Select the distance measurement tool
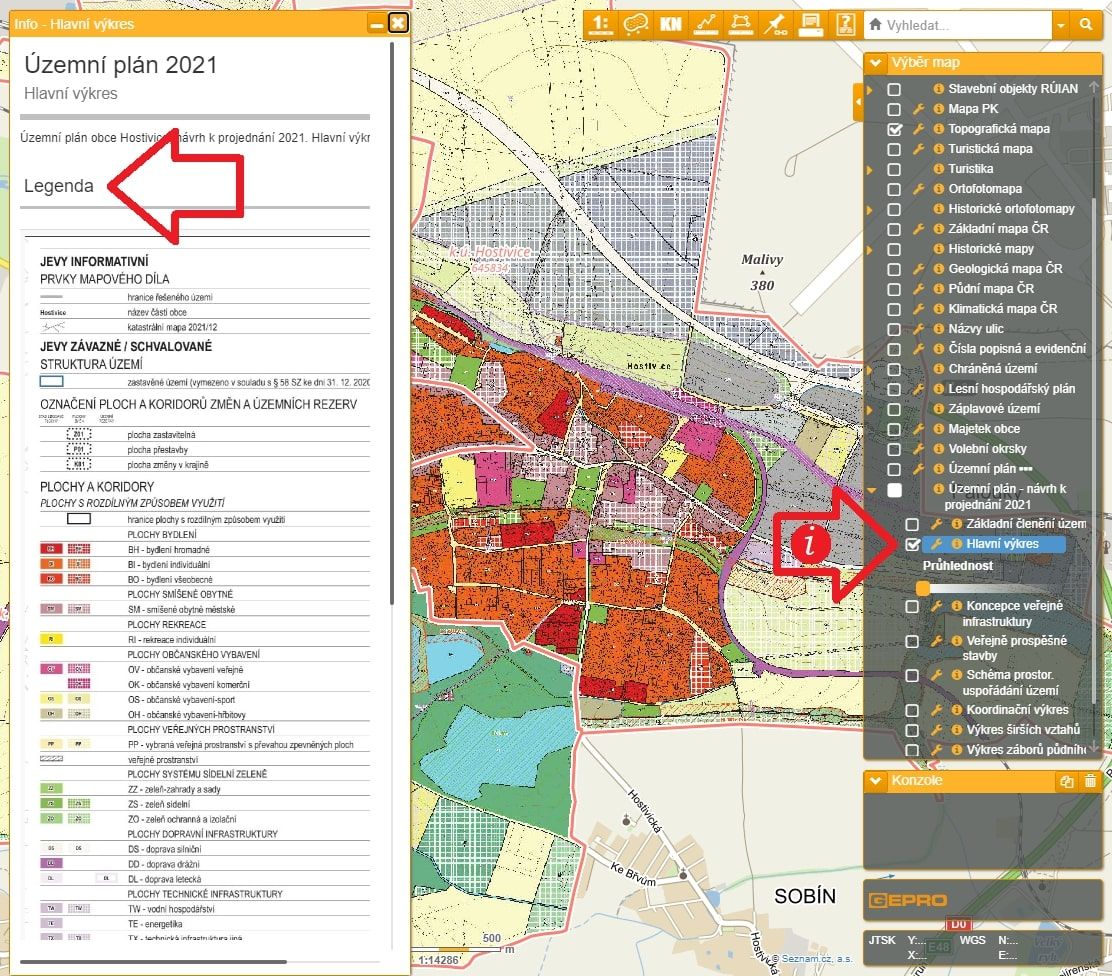 706,24
